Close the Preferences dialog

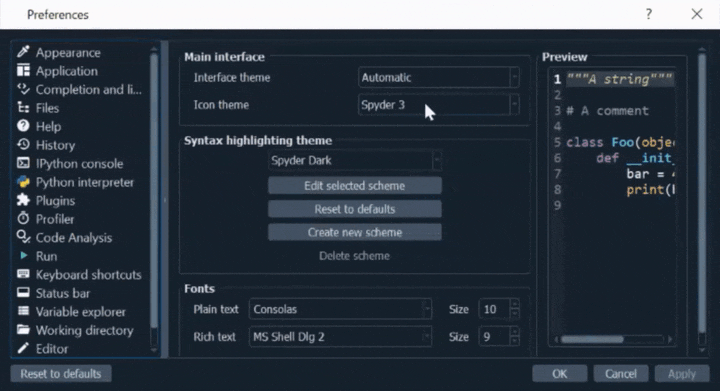coord(697,14)
